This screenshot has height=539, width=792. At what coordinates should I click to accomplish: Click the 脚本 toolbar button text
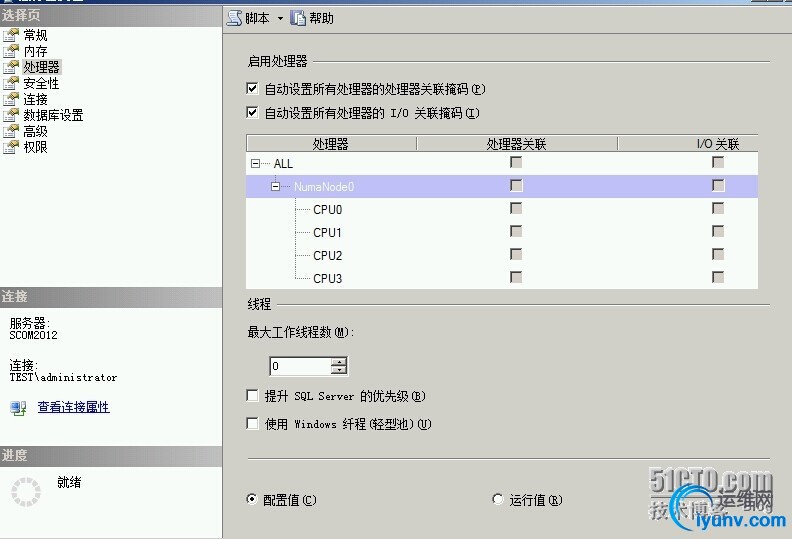click(x=257, y=18)
